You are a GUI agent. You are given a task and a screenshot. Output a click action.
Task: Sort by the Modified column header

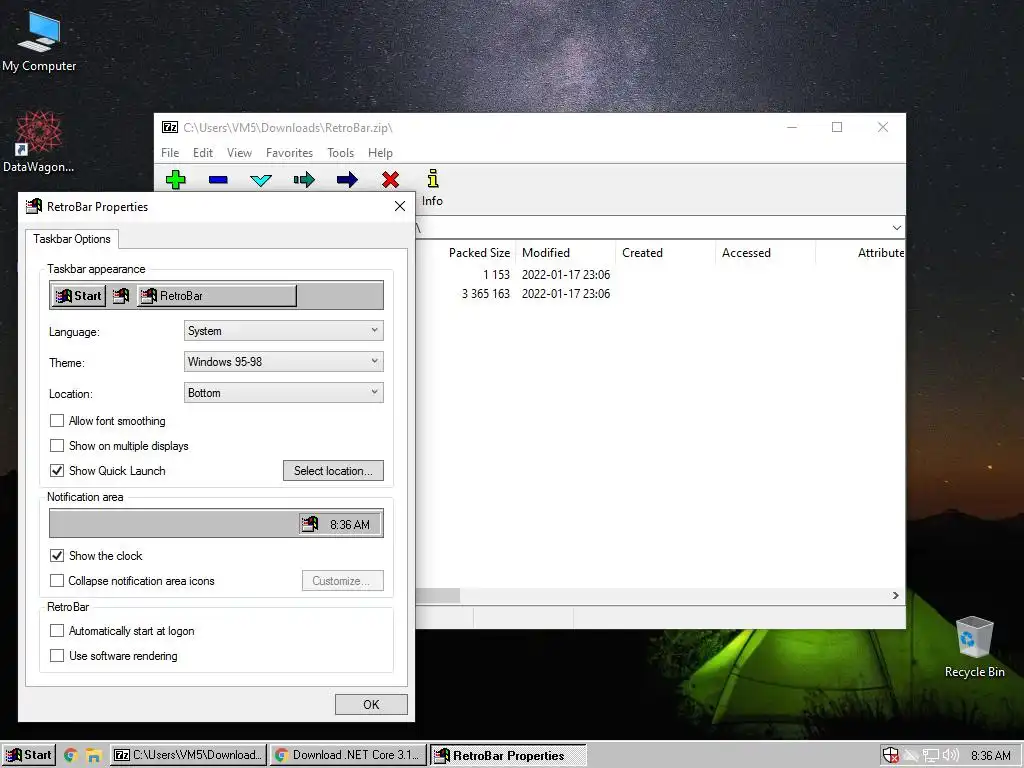point(566,253)
